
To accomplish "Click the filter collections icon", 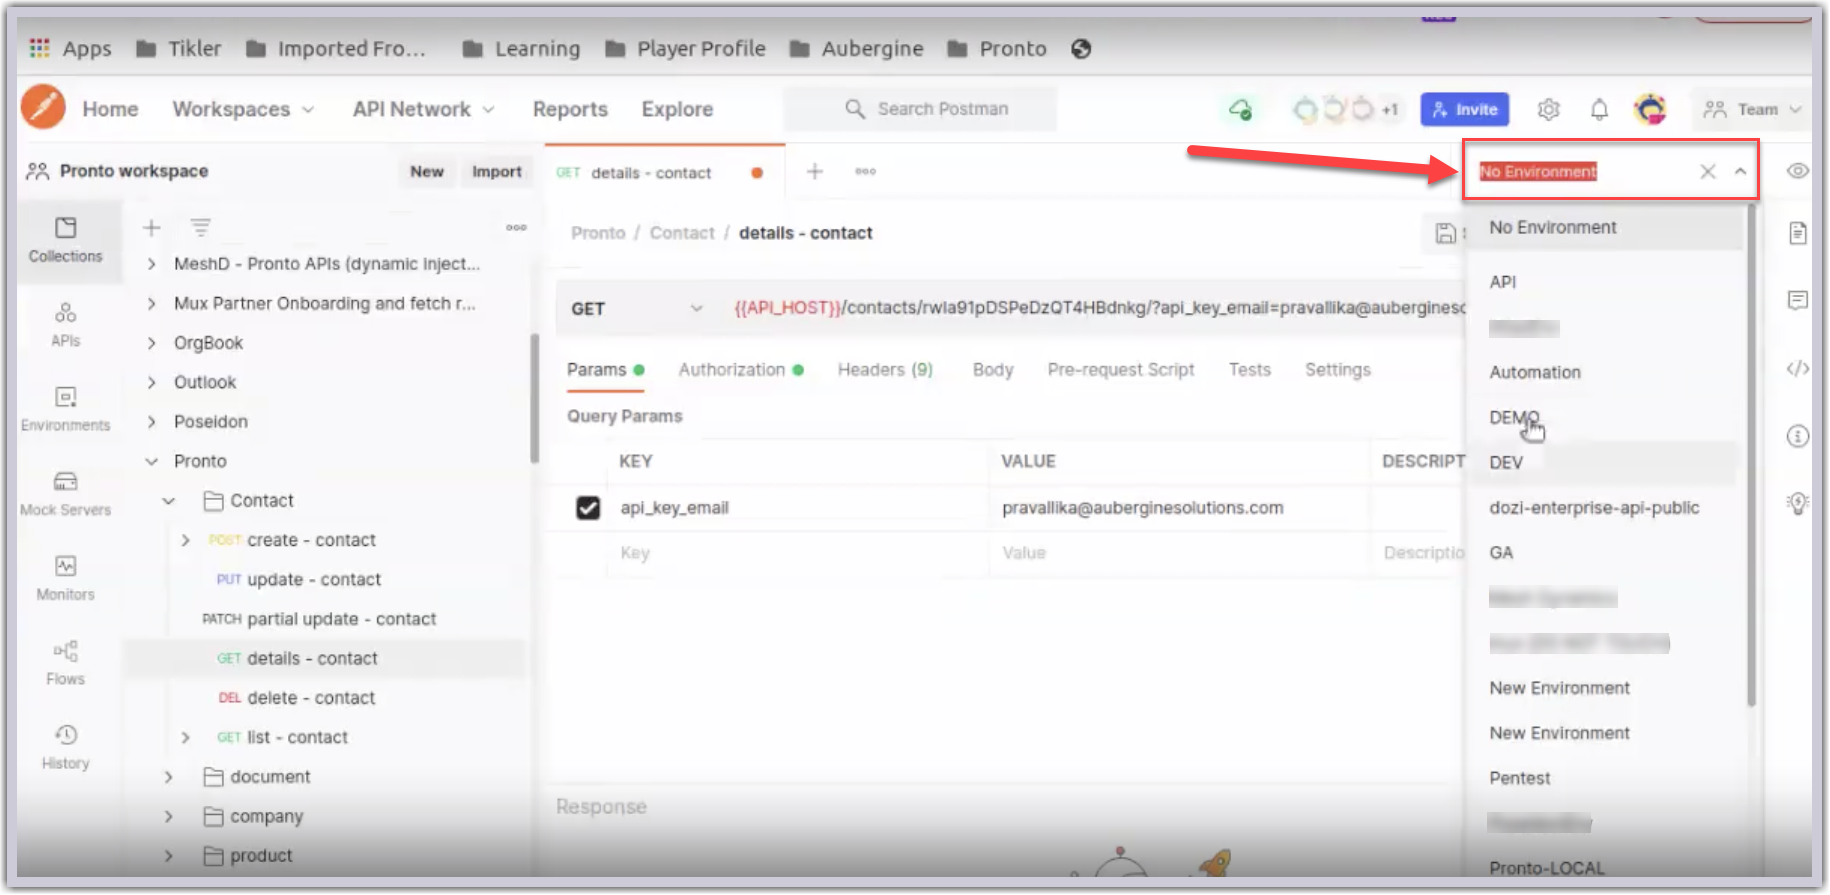I will tap(201, 228).
